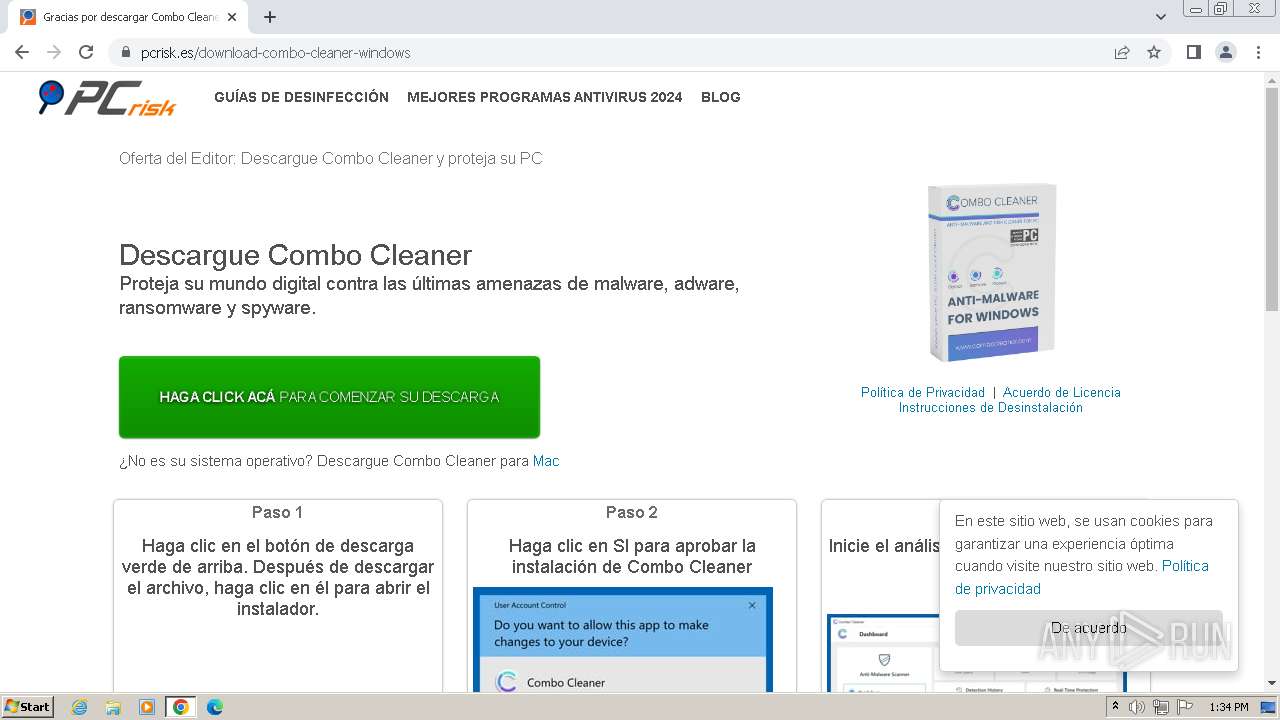Show hidden system tray icons
1280x720 pixels.
pos(1115,707)
